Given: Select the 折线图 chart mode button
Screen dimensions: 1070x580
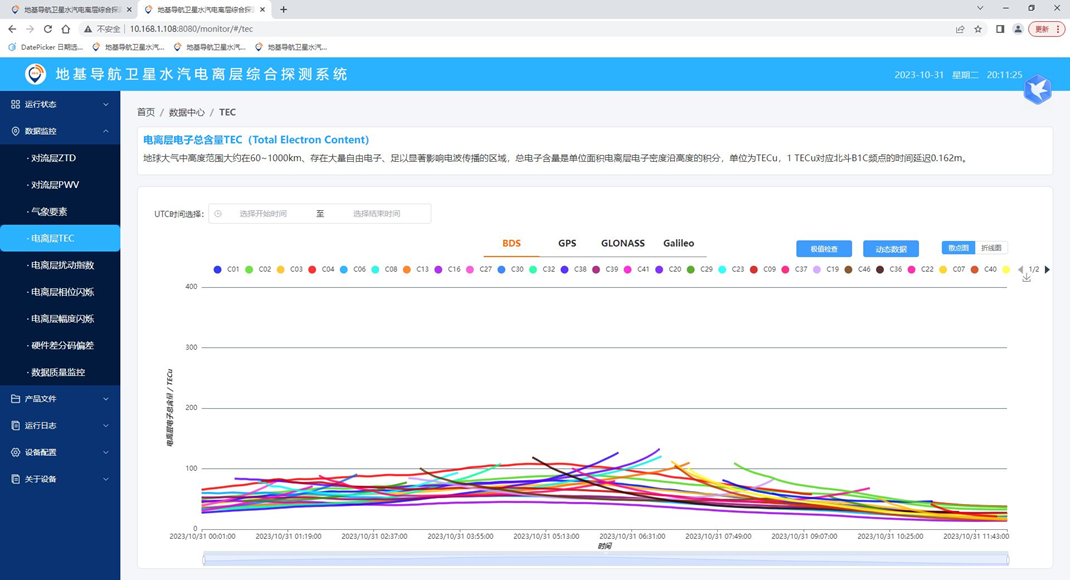Looking at the screenshot, I should pos(991,248).
